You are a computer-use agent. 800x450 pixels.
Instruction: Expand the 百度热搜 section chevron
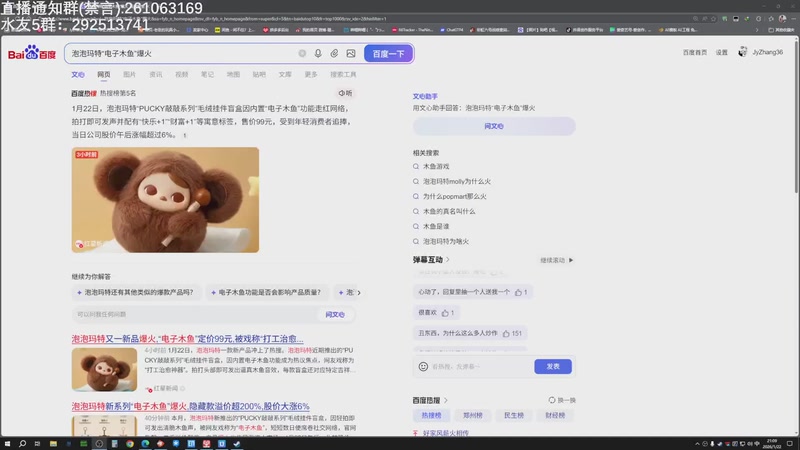coord(446,401)
